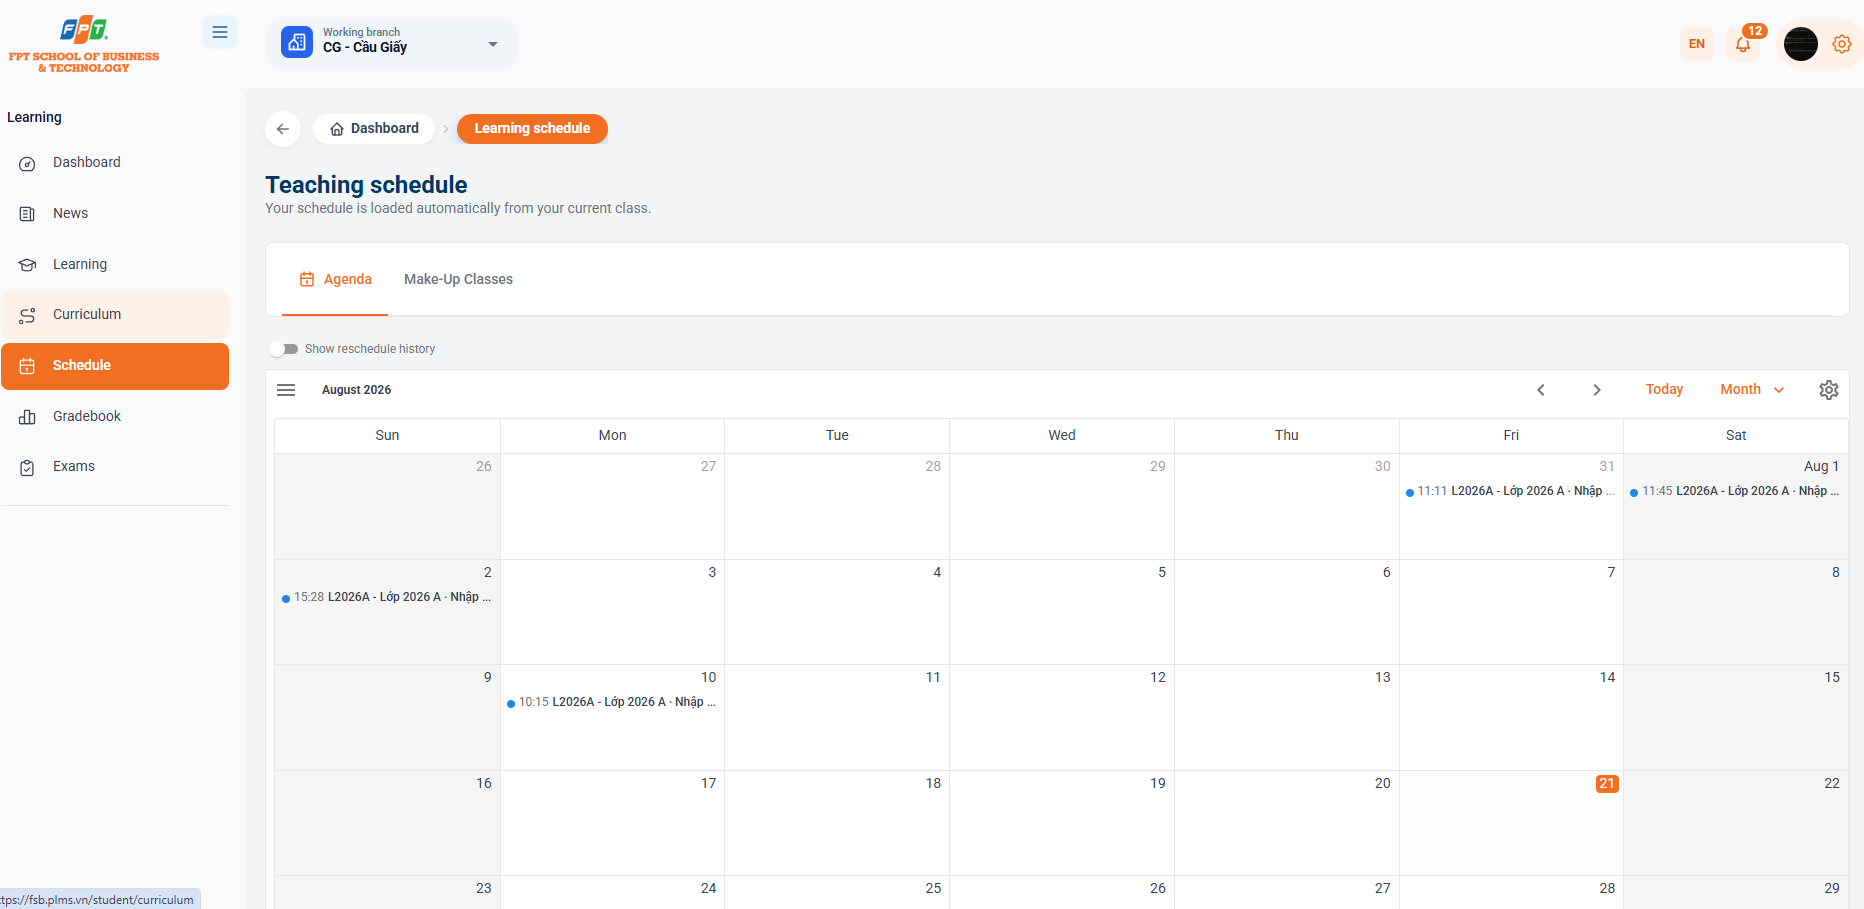1864x909 pixels.
Task: Click the August 2026 calendar title
Action: pyautogui.click(x=356, y=390)
